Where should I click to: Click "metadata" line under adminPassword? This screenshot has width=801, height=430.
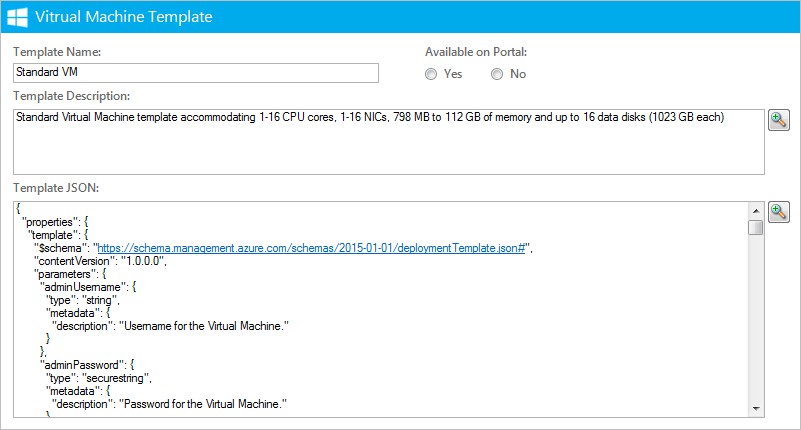[x=78, y=391]
